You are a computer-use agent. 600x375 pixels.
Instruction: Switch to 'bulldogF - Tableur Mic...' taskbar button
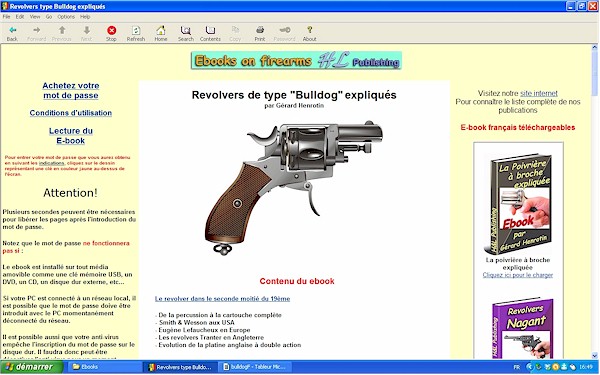click(254, 367)
